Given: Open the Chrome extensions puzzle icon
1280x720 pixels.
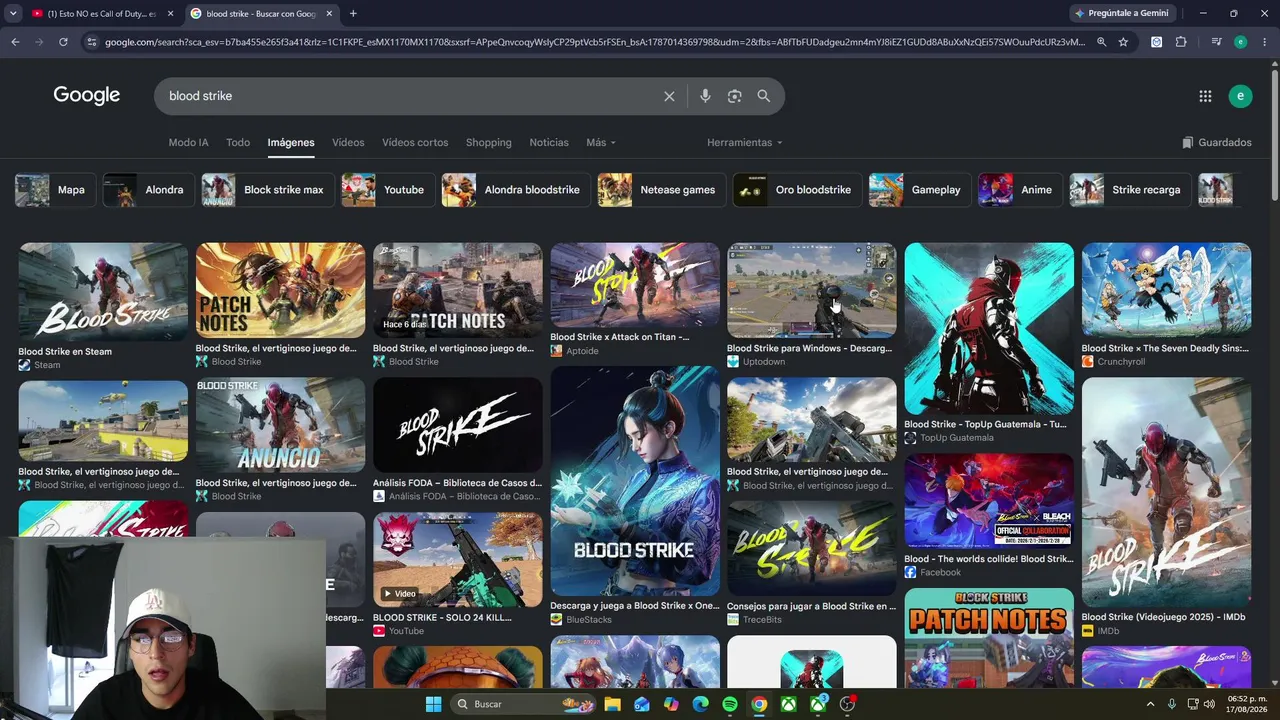Looking at the screenshot, I should [x=1181, y=42].
